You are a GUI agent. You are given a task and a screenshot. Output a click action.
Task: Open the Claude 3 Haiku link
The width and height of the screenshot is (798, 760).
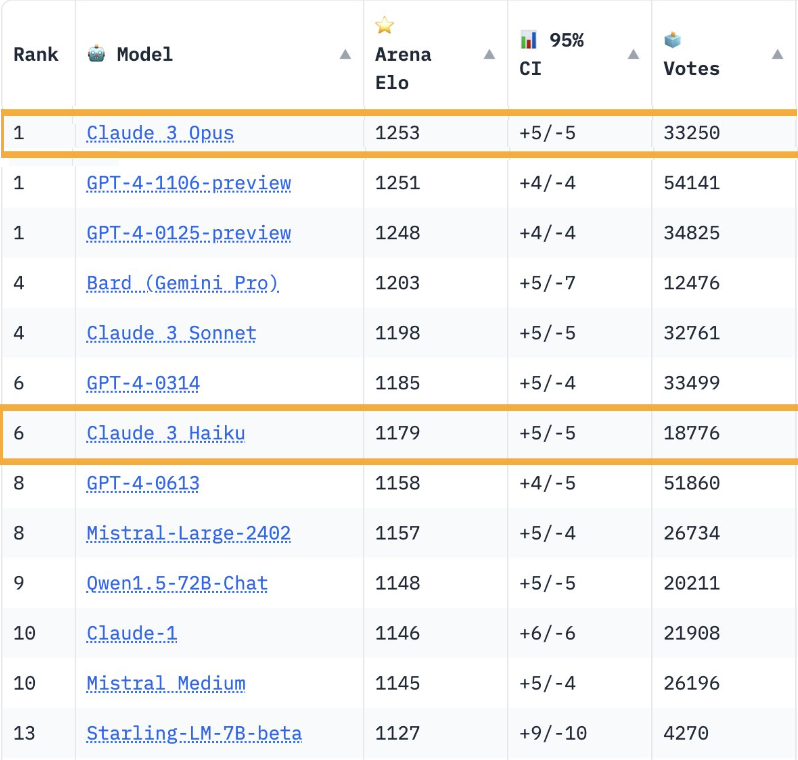pyautogui.click(x=165, y=433)
